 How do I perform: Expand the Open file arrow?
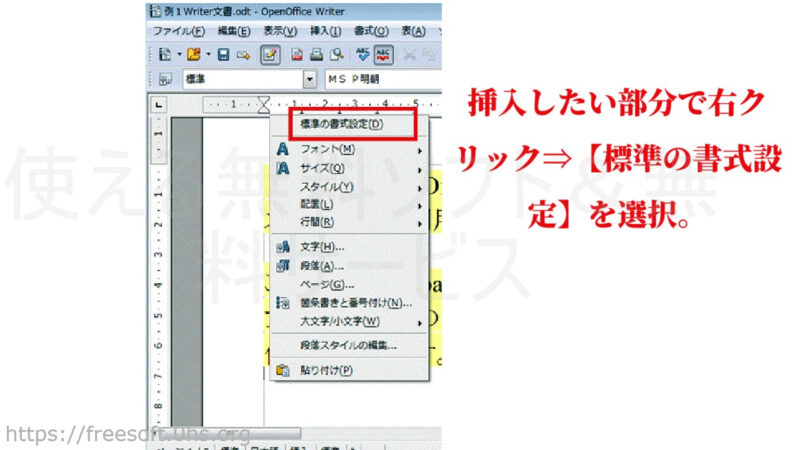208,54
